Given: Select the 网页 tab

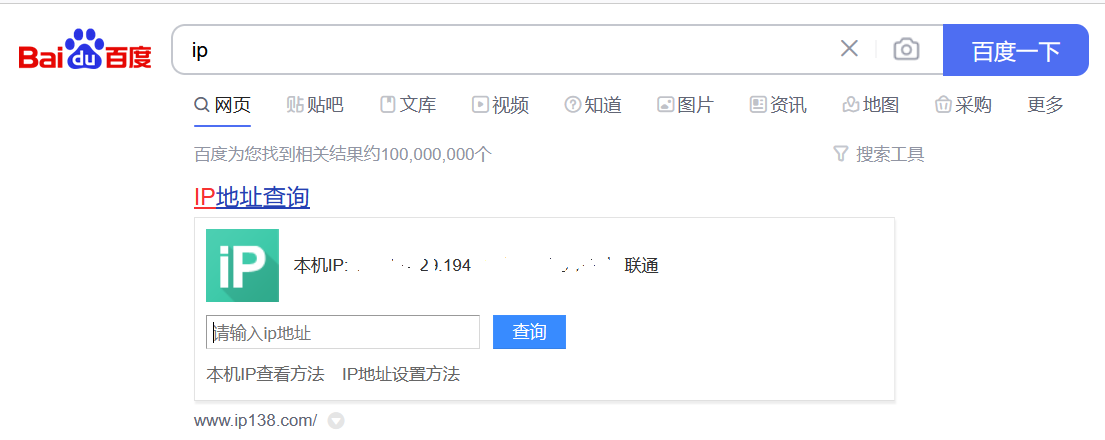Looking at the screenshot, I should point(223,105).
